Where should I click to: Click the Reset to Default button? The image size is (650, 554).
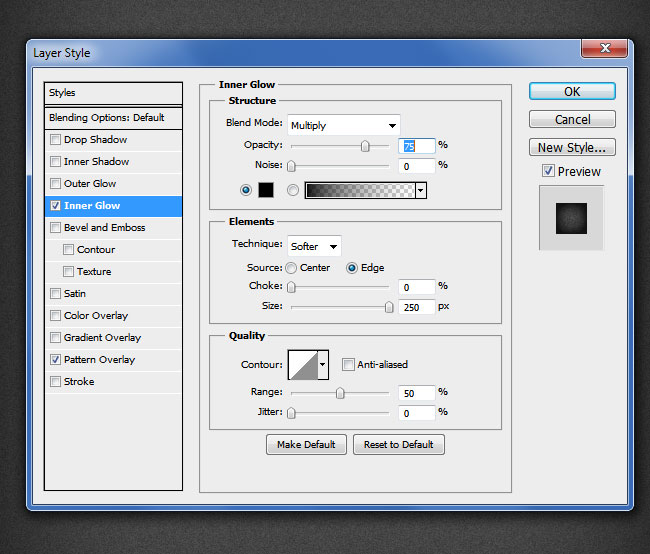click(398, 444)
